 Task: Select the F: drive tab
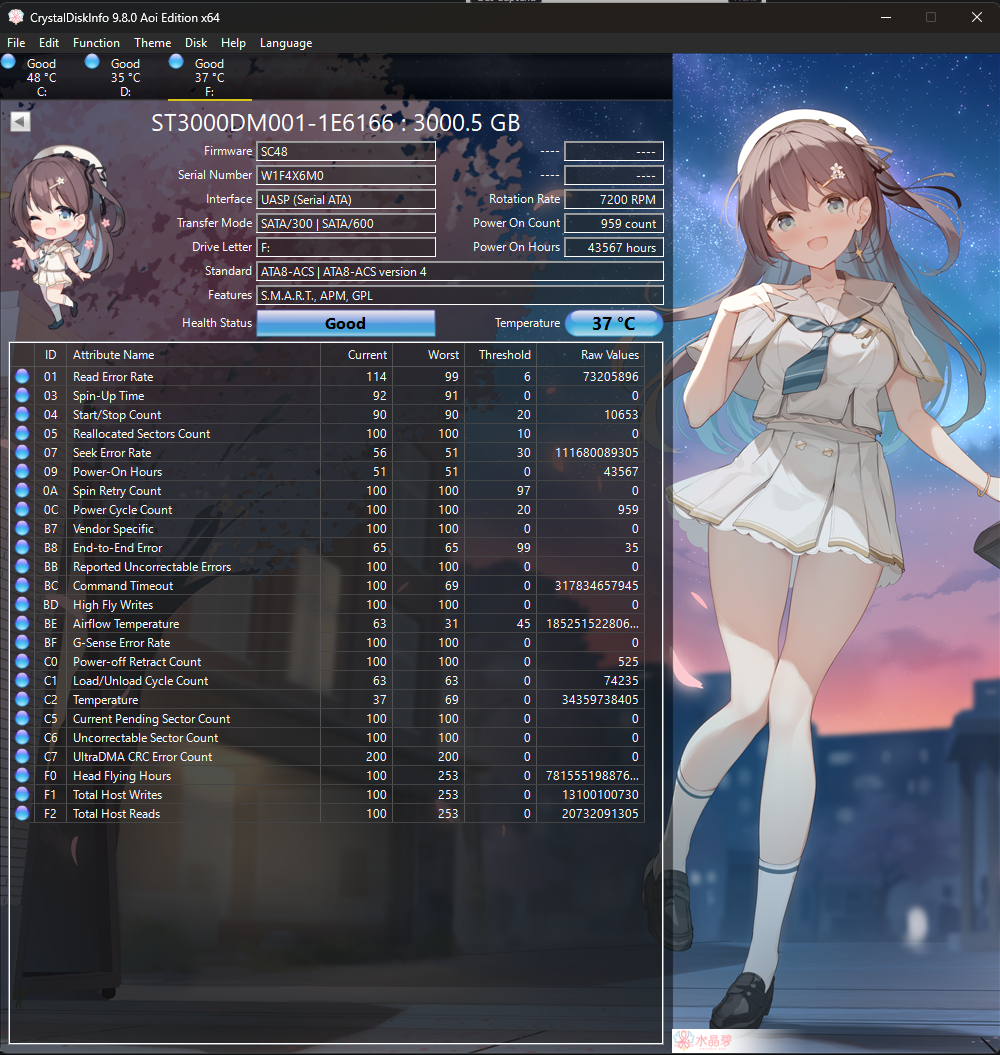click(x=209, y=77)
